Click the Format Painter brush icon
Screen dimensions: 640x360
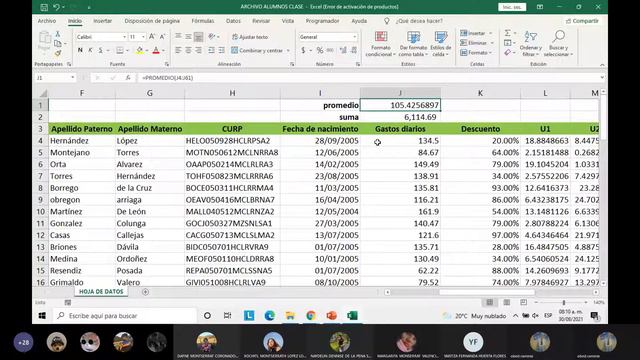point(58,53)
